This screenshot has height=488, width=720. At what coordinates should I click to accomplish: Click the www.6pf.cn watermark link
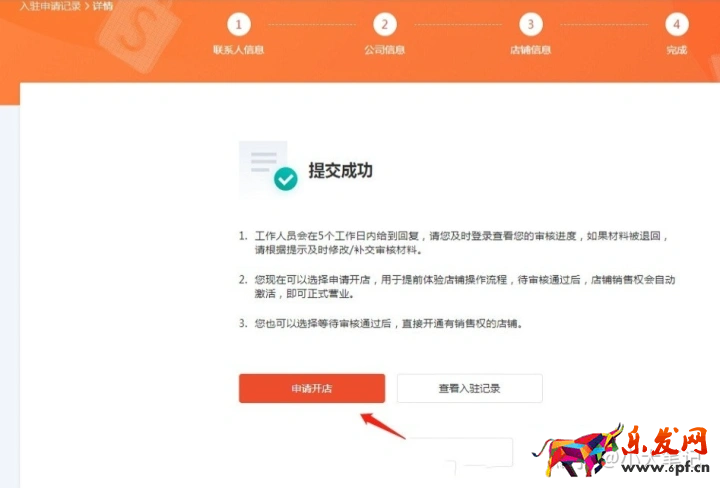pos(665,468)
